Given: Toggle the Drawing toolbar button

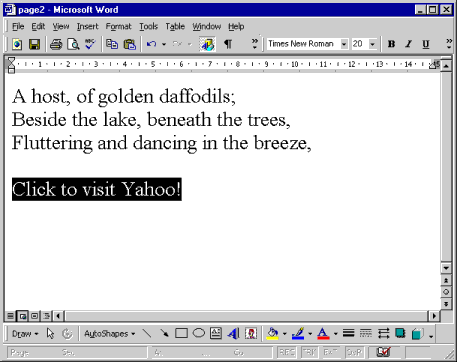Looking at the screenshot, I should pyautogui.click(x=207, y=44).
